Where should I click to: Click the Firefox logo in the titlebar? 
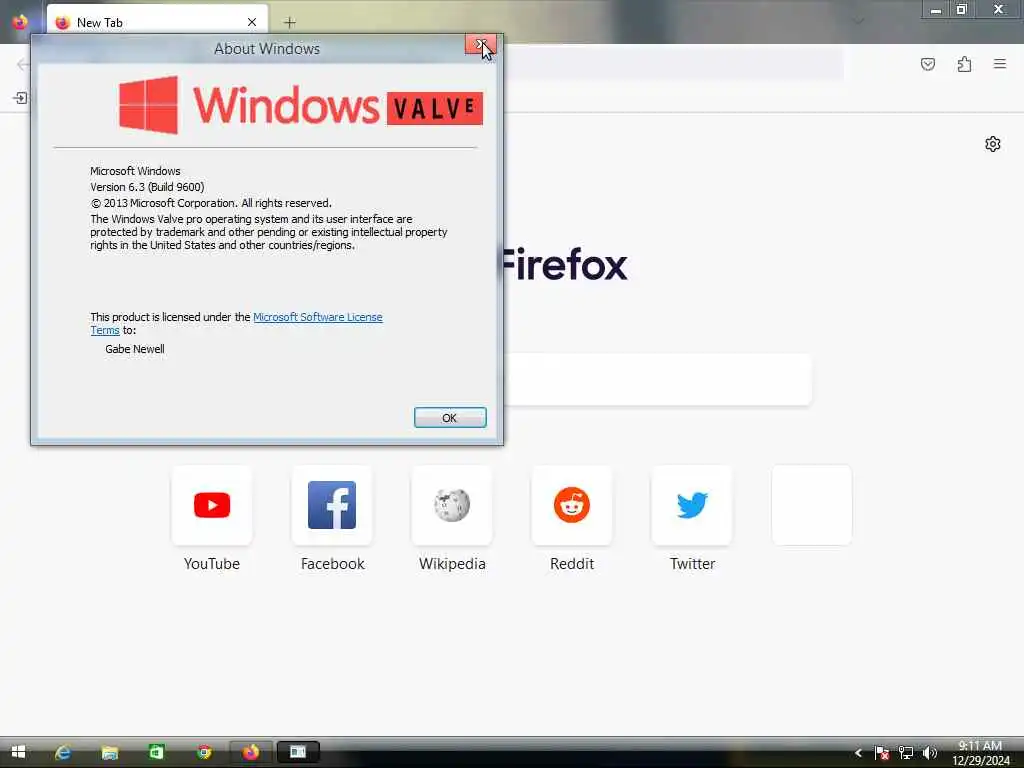point(20,22)
